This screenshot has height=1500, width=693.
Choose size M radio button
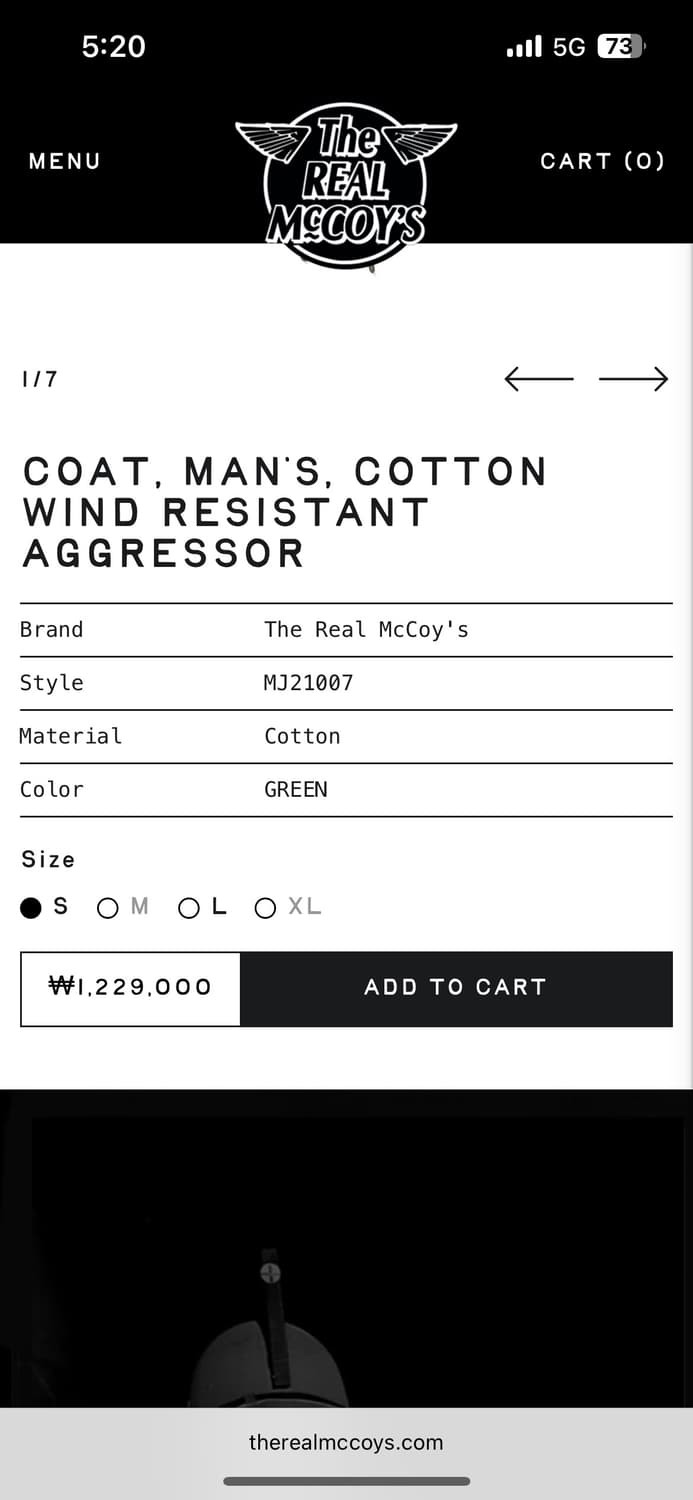click(108, 908)
